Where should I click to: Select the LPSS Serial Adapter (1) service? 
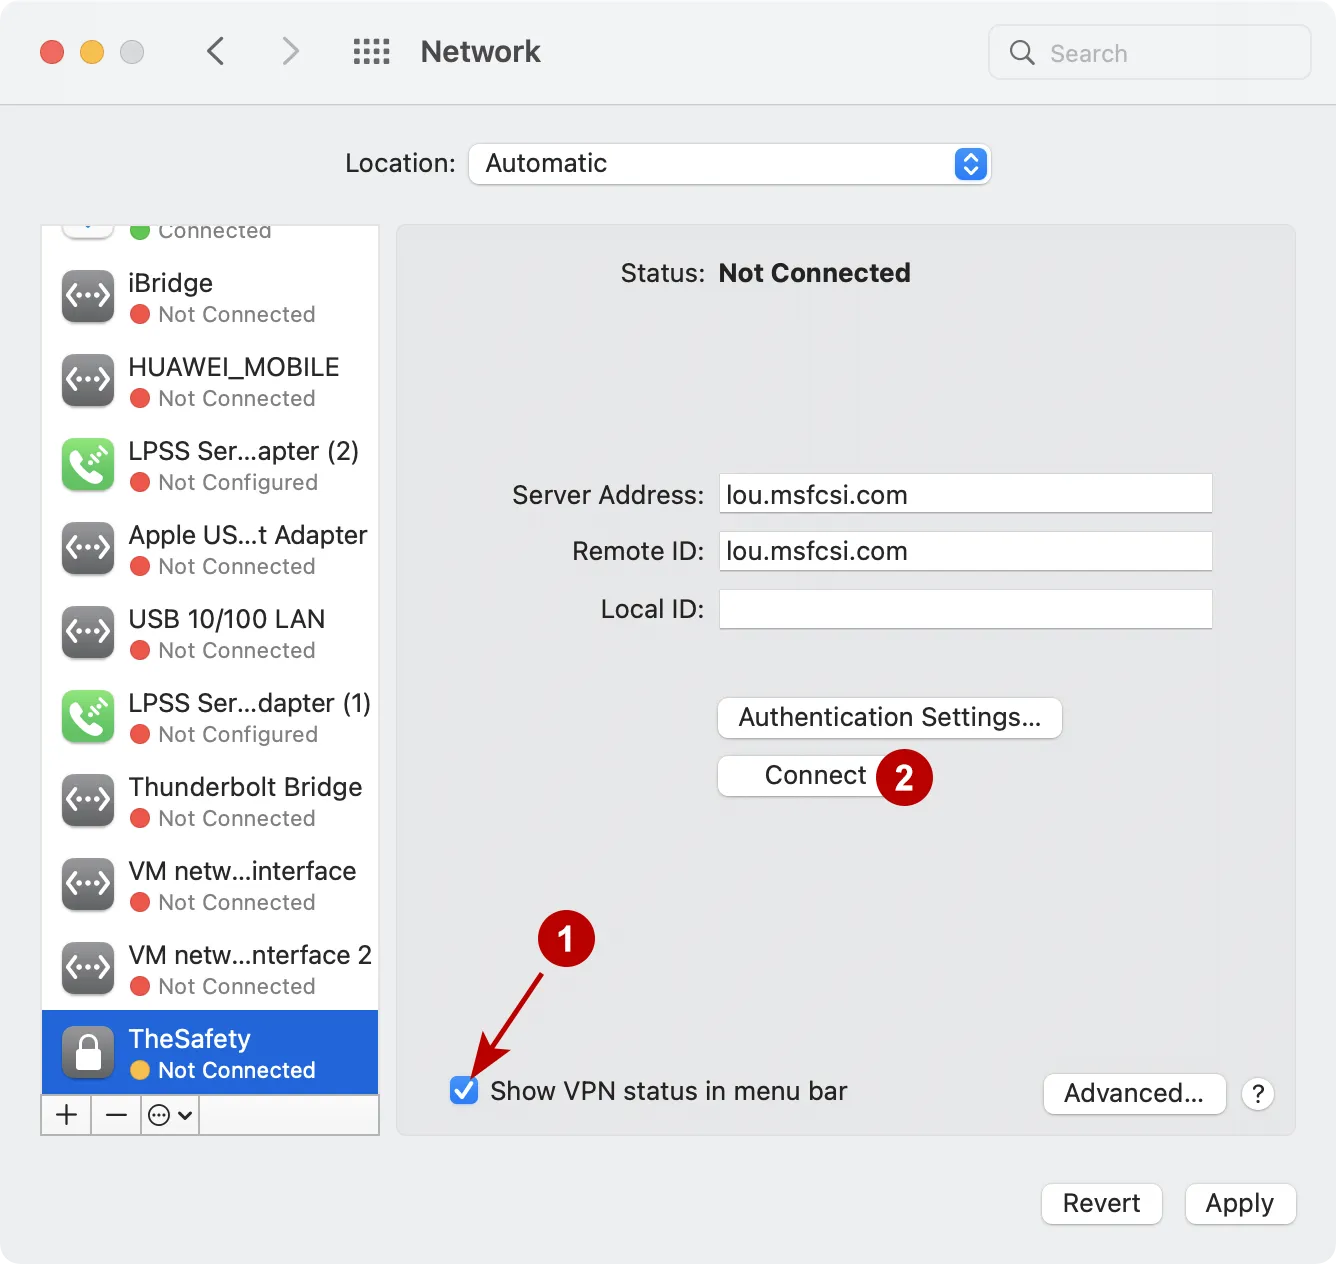[210, 717]
